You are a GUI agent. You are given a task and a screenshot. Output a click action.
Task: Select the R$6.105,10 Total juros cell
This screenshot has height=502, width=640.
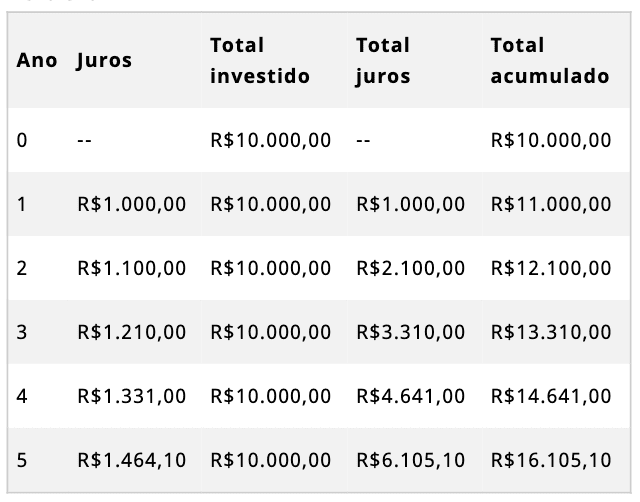[410, 460]
